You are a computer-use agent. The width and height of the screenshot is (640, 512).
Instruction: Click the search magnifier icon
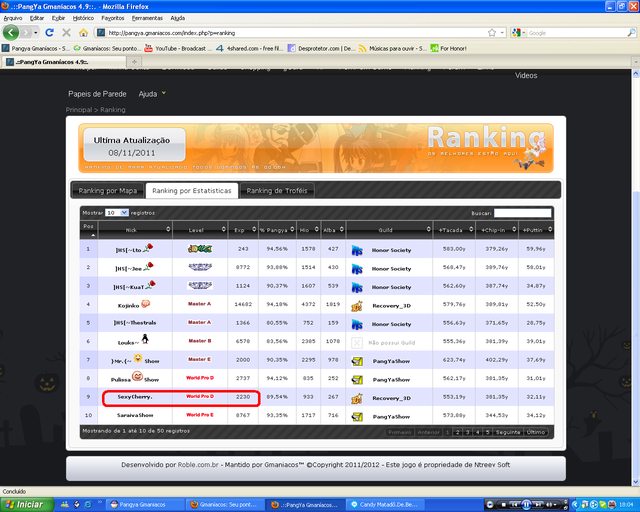[x=631, y=33]
